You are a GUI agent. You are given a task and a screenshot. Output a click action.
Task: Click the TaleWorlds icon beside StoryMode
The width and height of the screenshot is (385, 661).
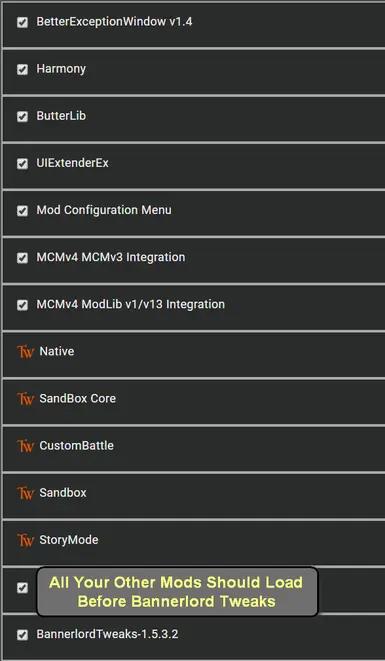[25, 540]
